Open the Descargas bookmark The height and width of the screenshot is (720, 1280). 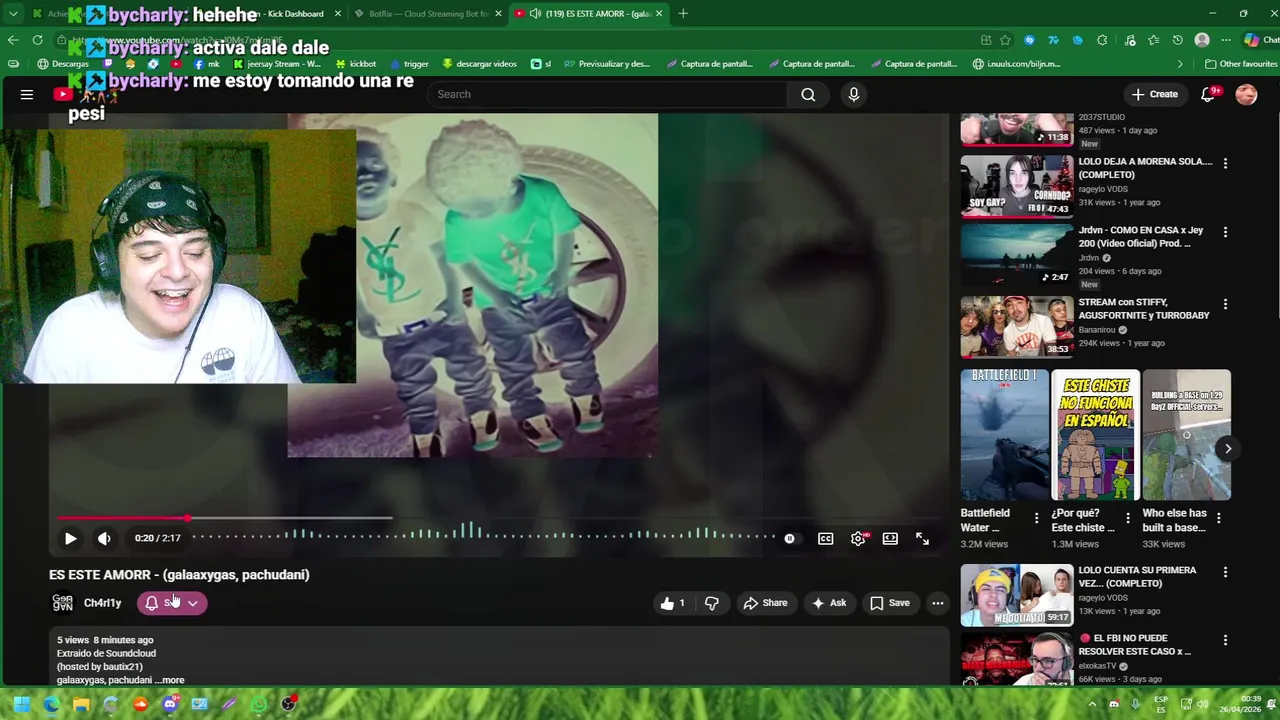pyautogui.click(x=63, y=64)
